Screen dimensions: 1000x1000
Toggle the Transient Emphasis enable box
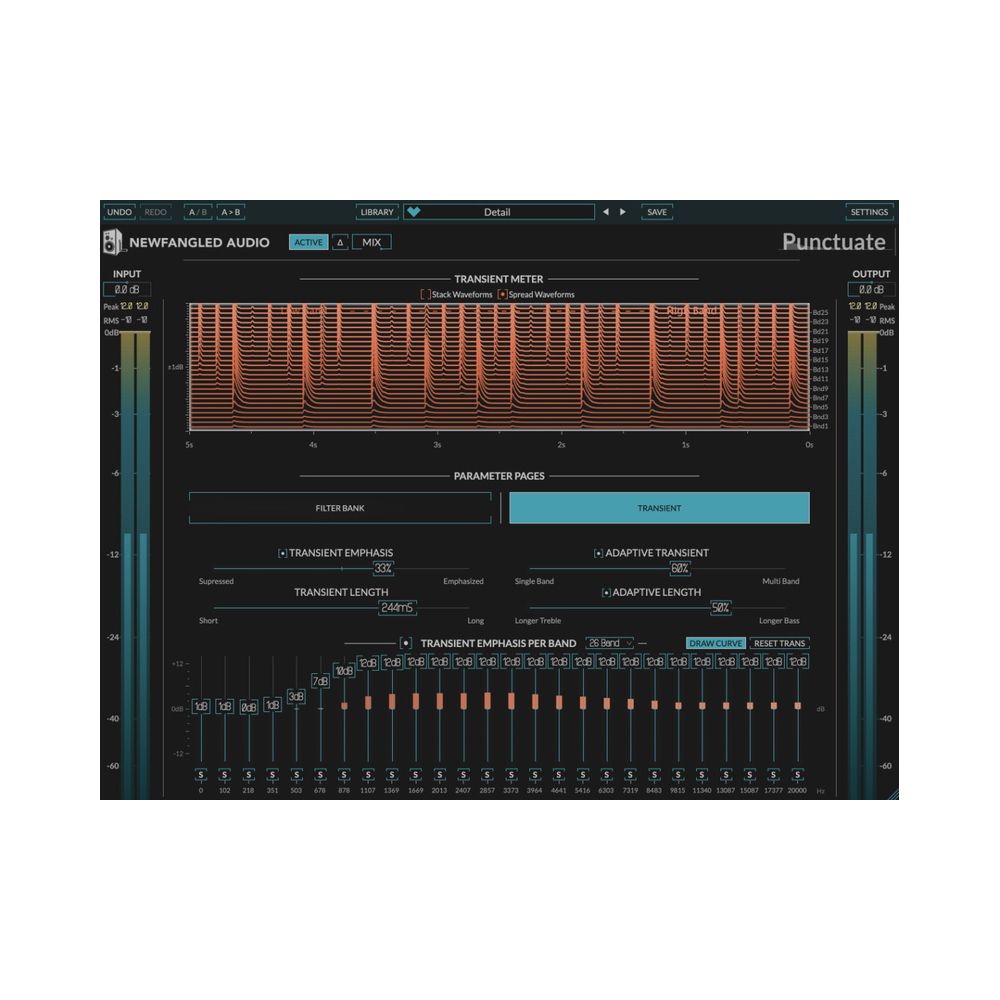[283, 553]
